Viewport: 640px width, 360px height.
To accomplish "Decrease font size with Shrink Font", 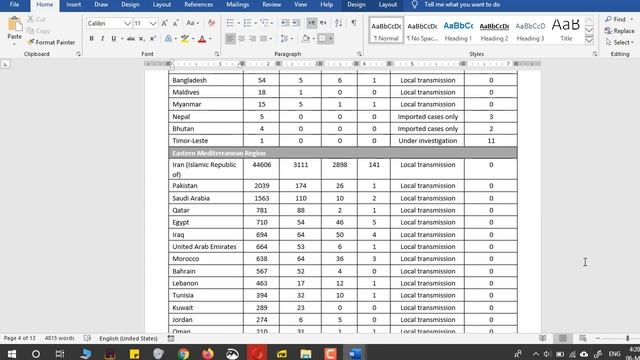I will 176,23.
